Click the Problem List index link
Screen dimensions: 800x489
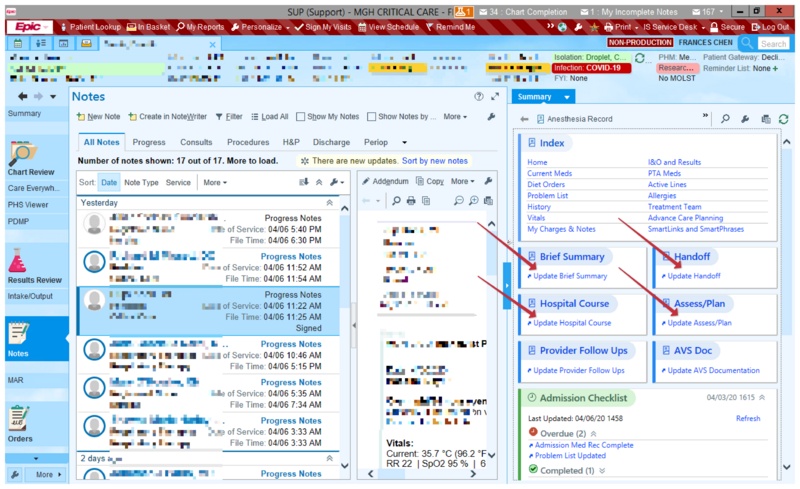(x=547, y=195)
